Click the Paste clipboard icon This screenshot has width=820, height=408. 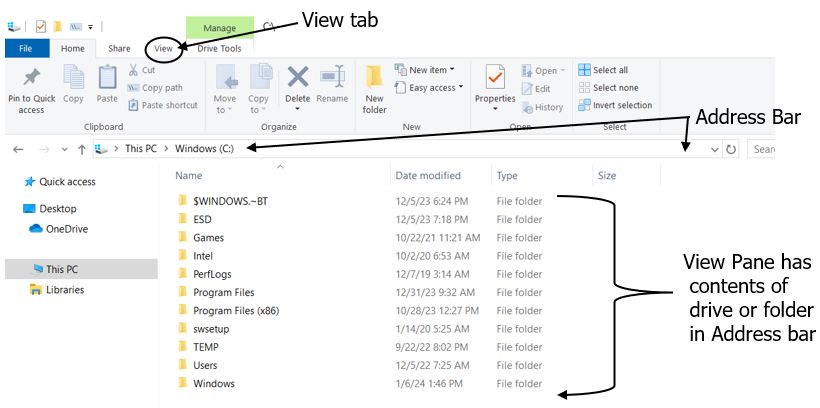pos(107,78)
